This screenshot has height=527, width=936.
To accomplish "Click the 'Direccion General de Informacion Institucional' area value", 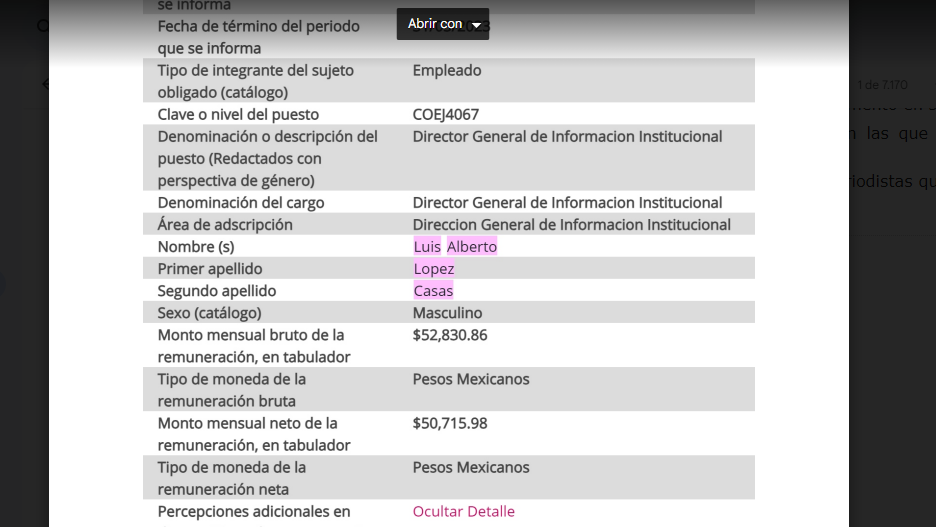I will (x=571, y=225).
